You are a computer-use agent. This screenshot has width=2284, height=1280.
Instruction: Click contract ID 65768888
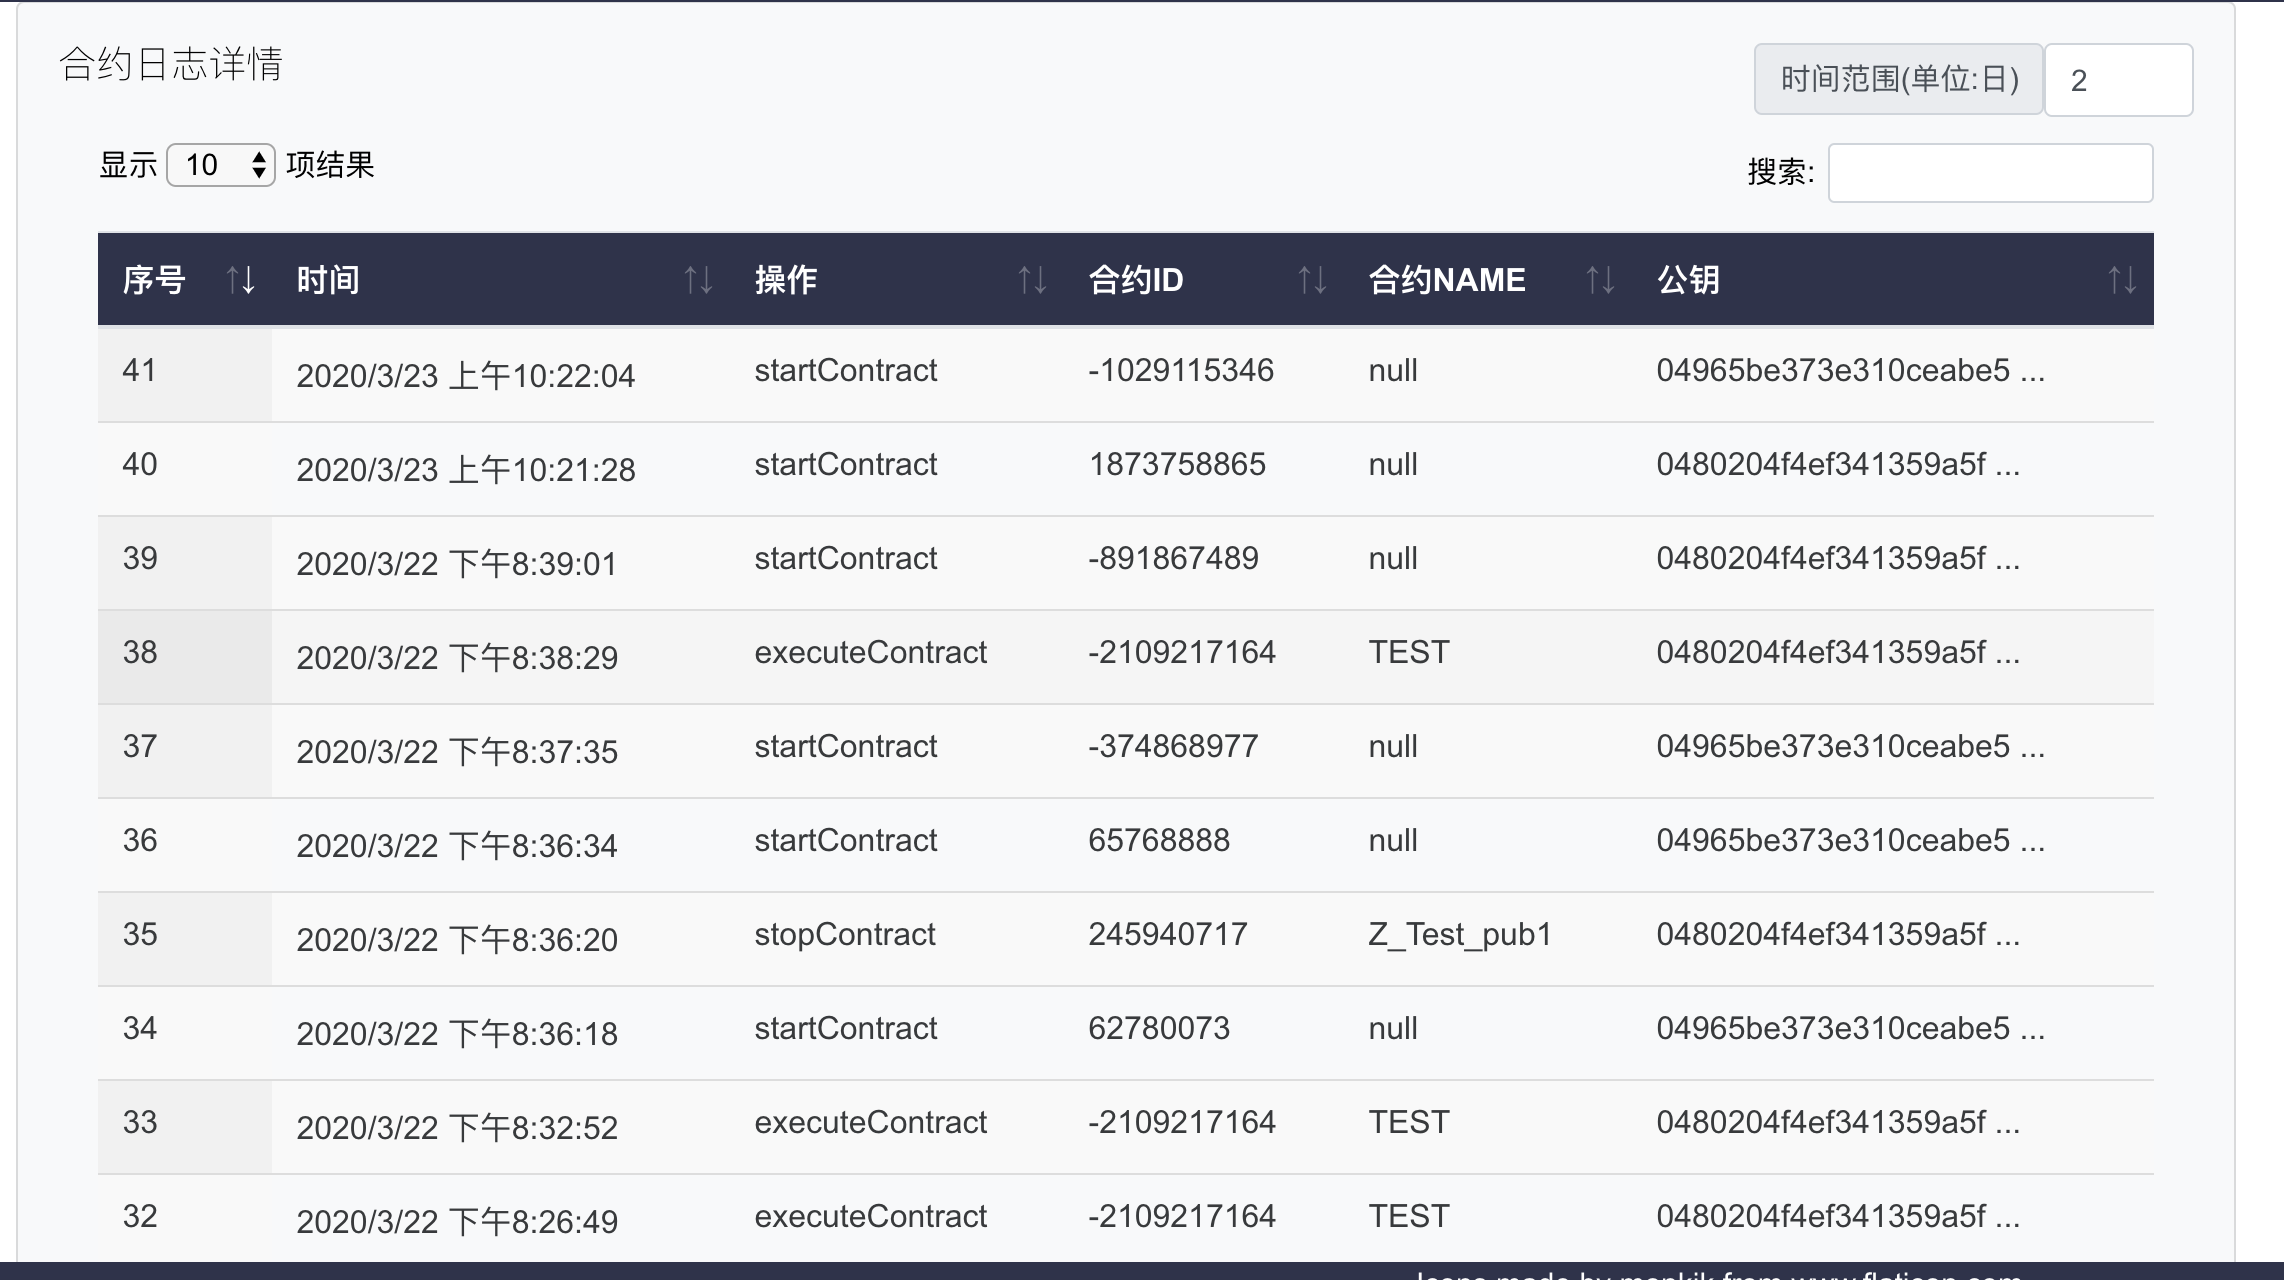pyautogui.click(x=1158, y=841)
